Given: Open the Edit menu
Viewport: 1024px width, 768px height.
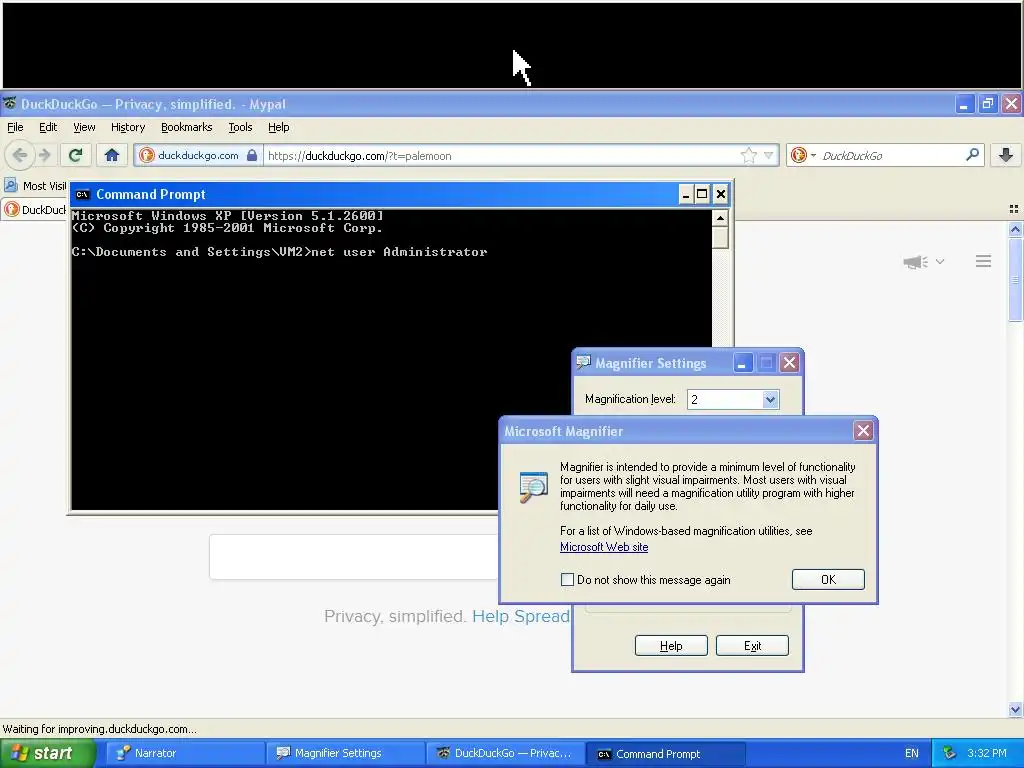Looking at the screenshot, I should click(48, 127).
